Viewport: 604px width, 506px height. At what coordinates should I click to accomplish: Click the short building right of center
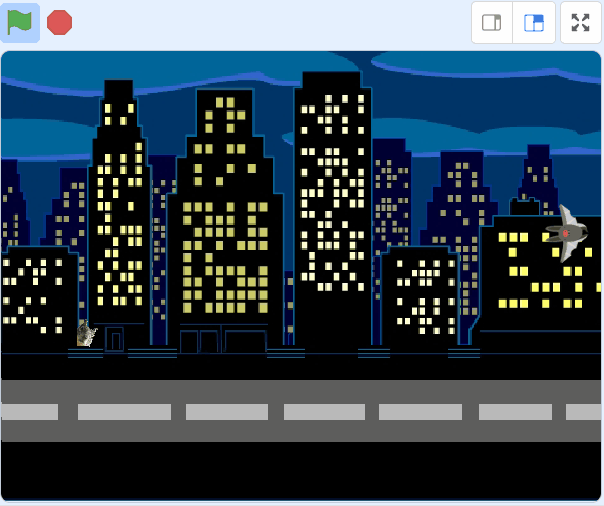tap(420, 295)
